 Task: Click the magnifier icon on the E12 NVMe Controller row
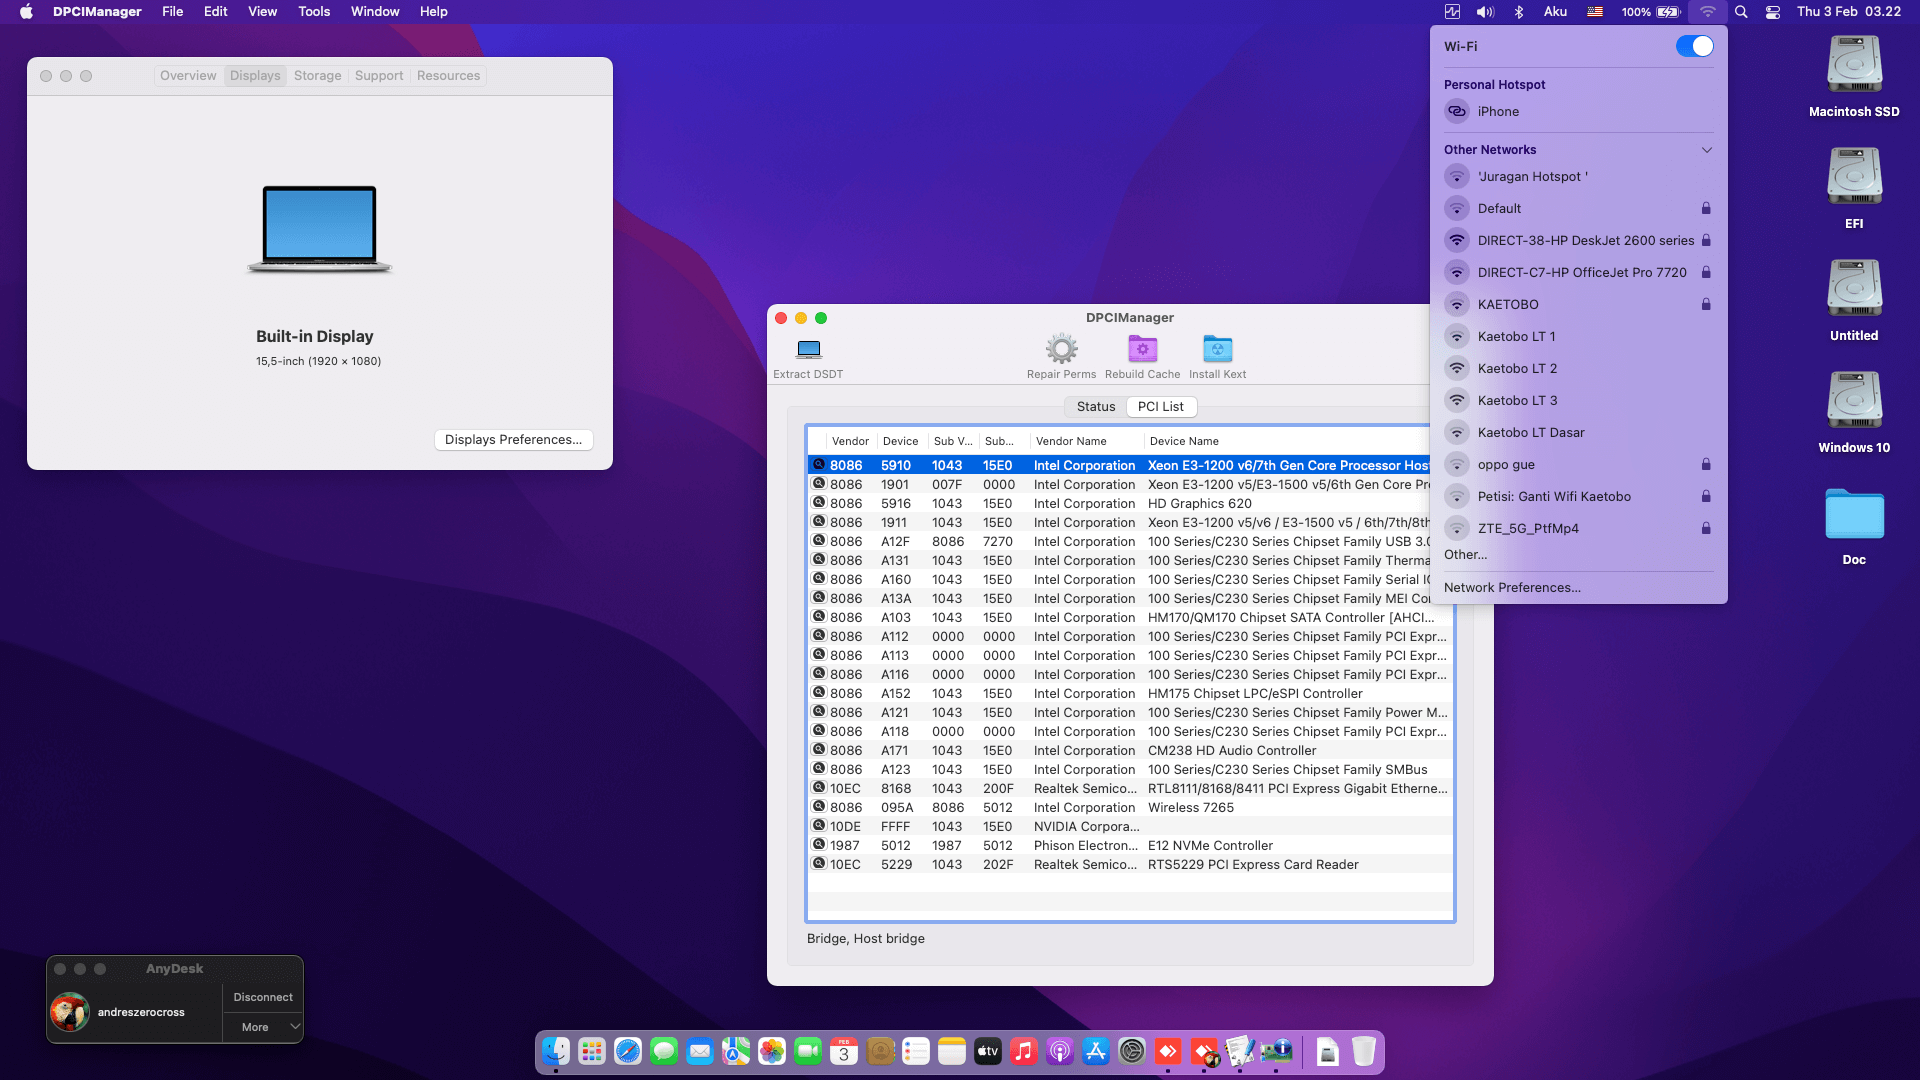(819, 845)
